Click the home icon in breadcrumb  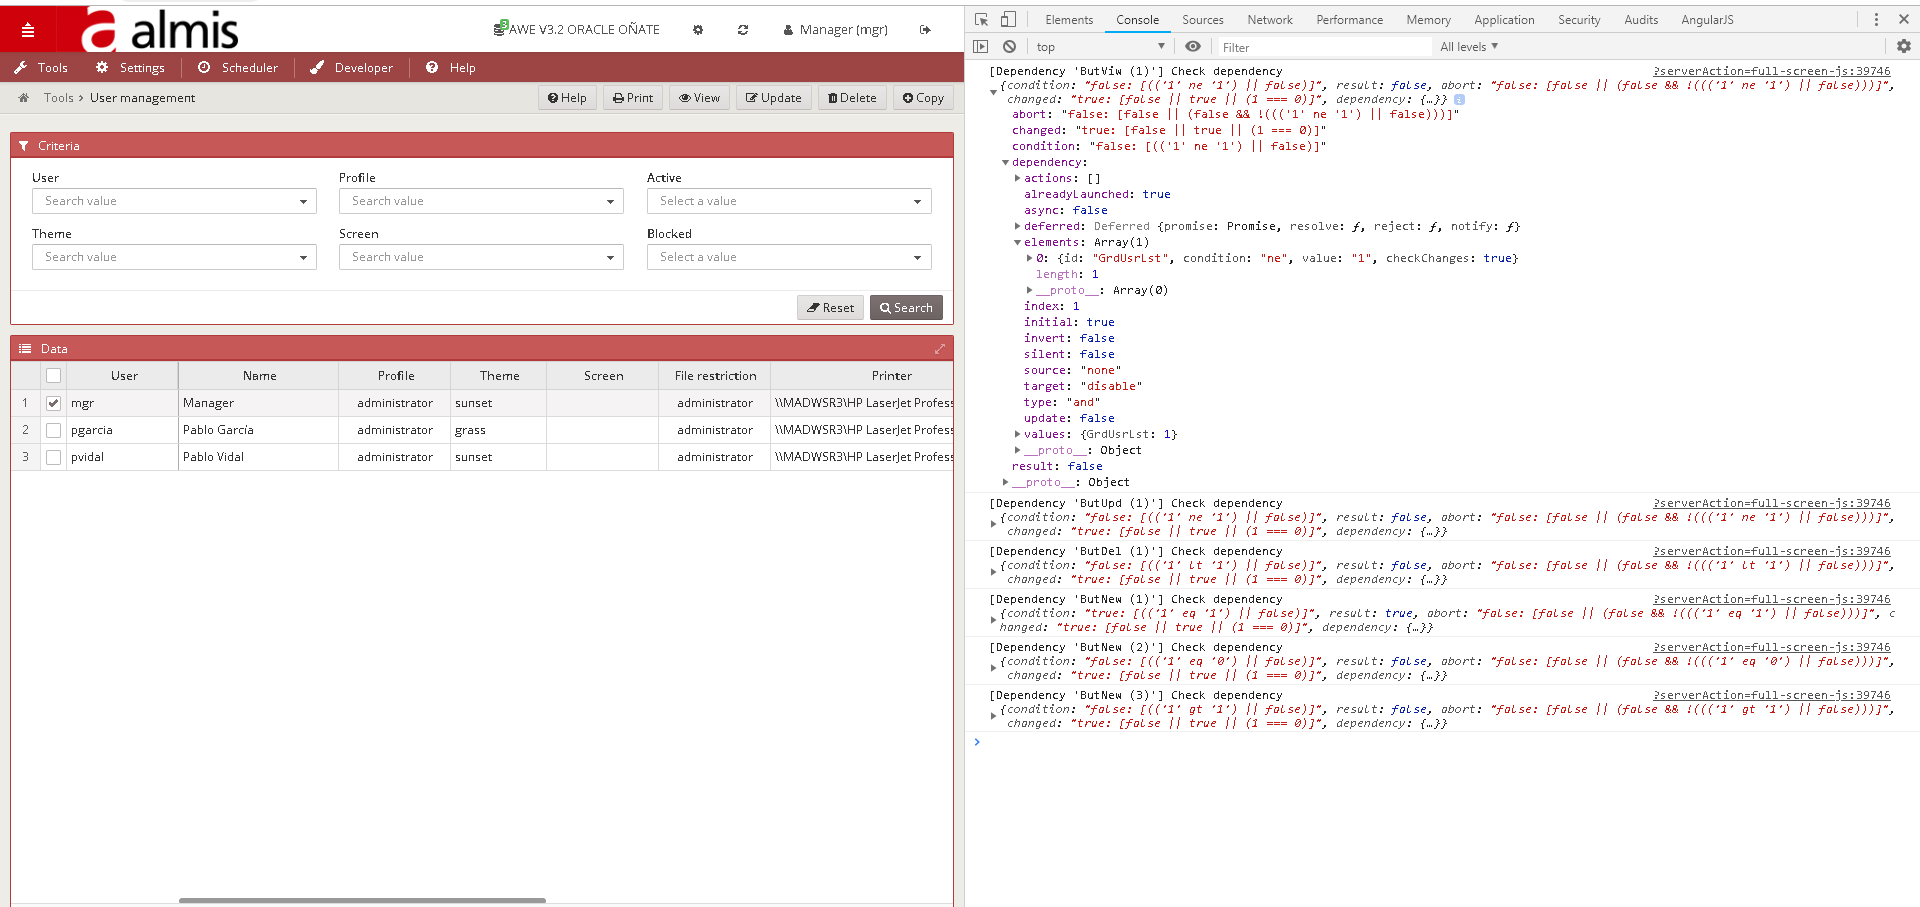click(x=24, y=98)
